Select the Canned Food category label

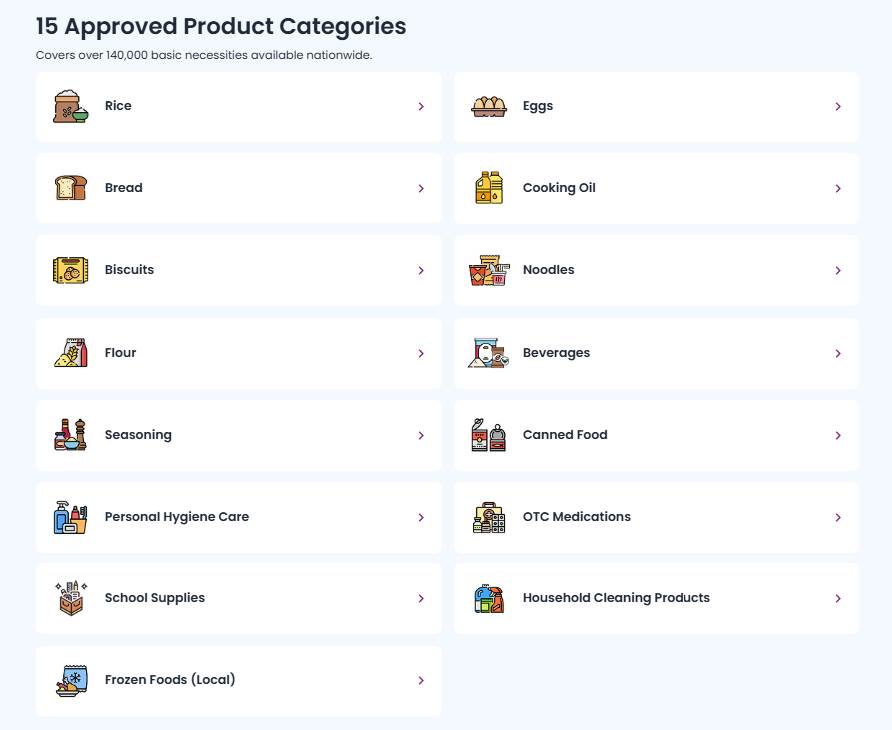tap(565, 435)
